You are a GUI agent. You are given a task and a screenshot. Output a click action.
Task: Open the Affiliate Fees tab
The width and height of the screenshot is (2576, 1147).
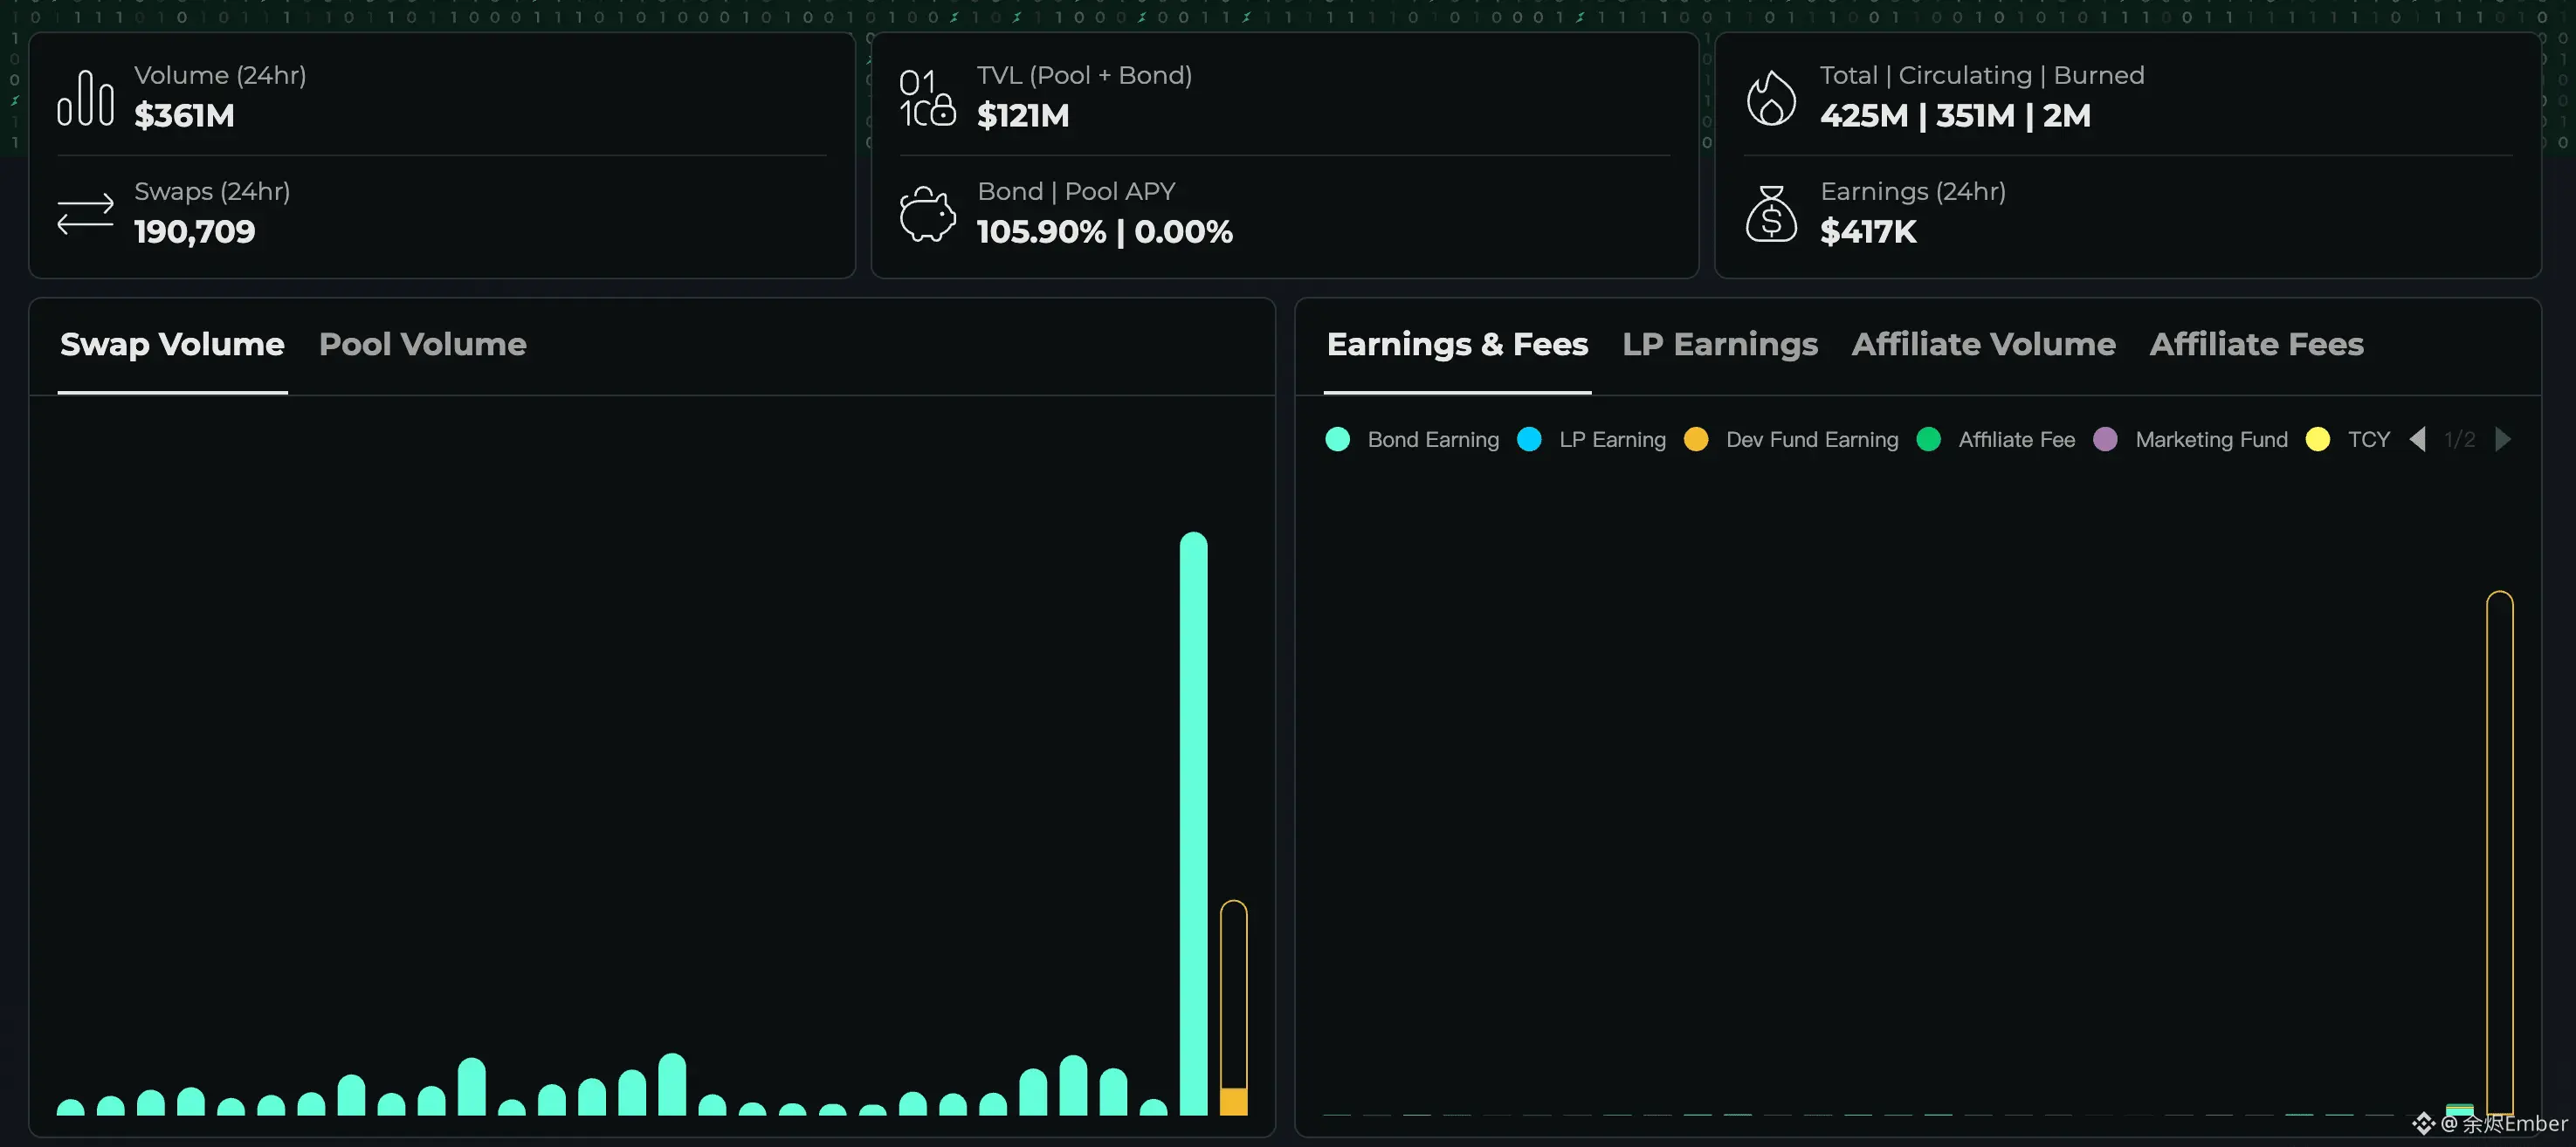(2256, 344)
